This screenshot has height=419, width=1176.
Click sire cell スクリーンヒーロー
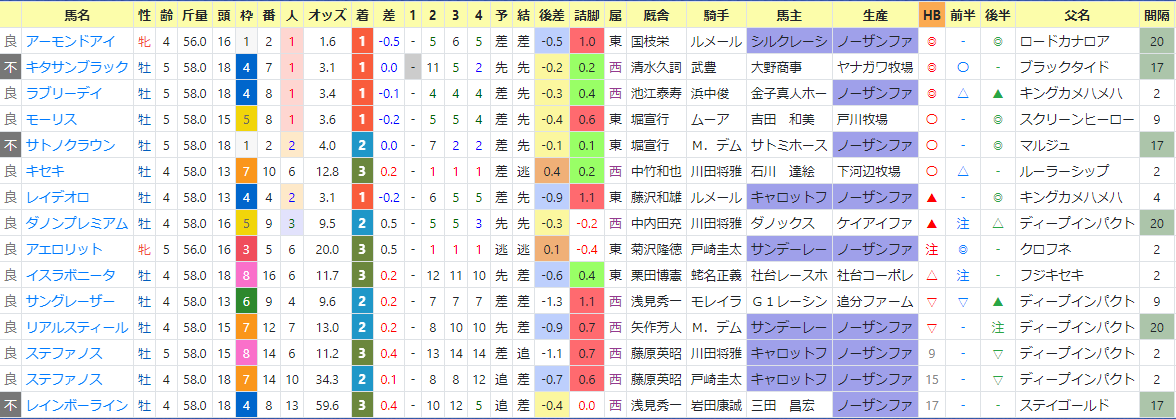point(1077,119)
